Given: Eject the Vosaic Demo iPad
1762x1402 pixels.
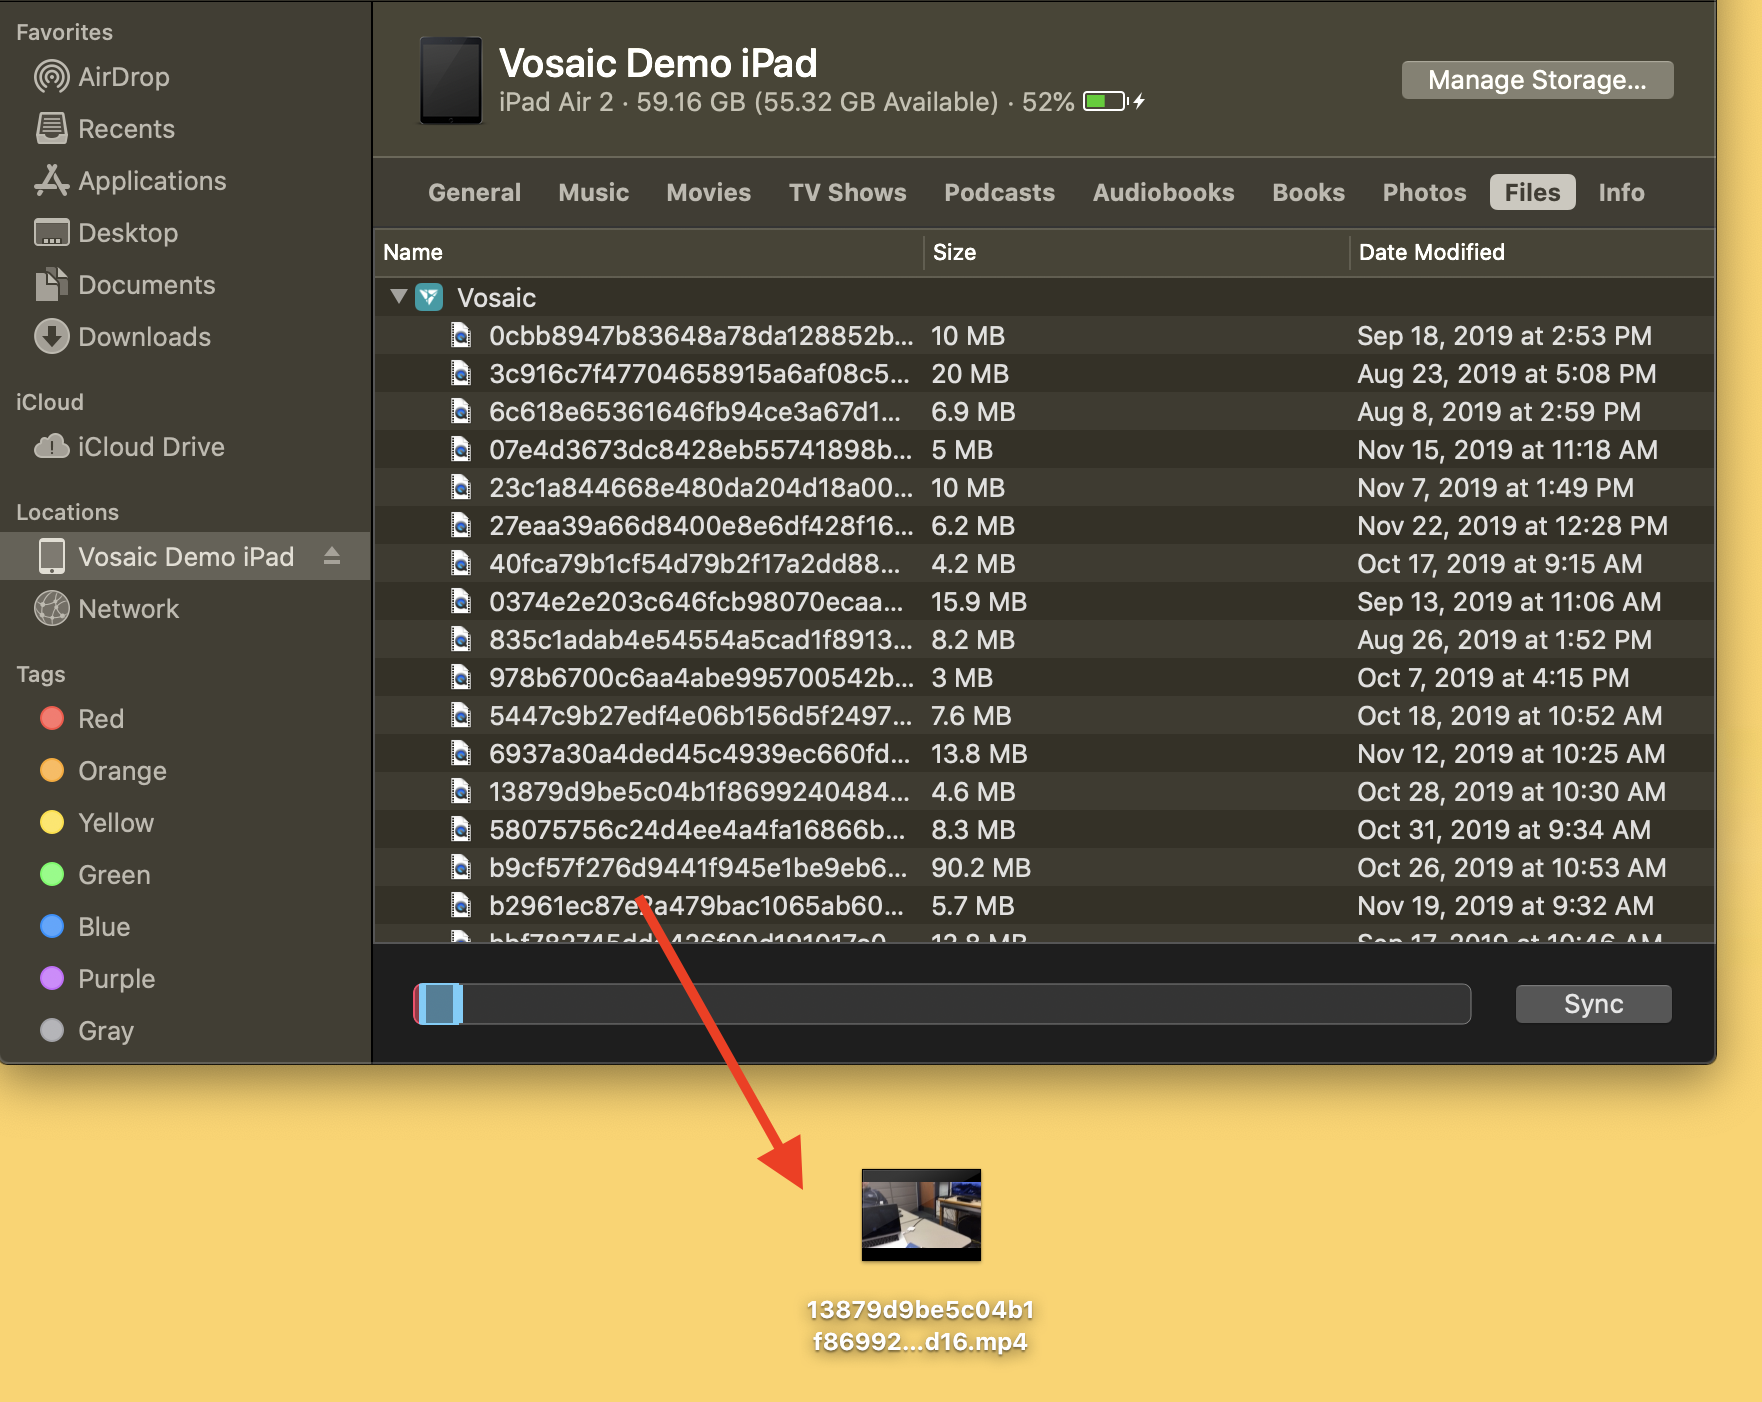Looking at the screenshot, I should 332,557.
